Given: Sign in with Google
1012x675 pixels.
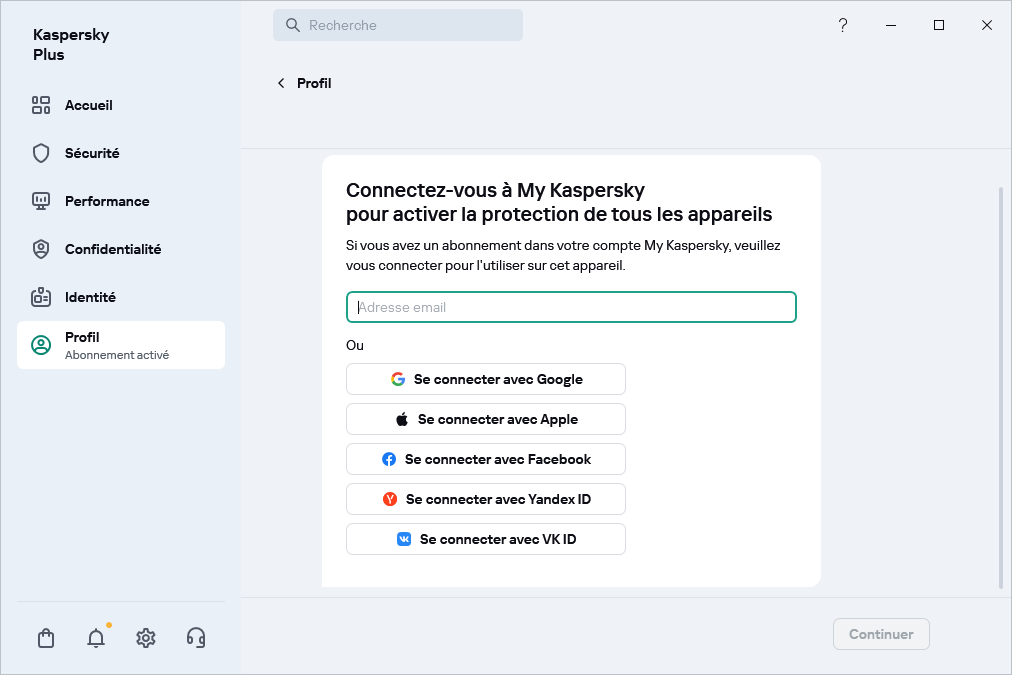Looking at the screenshot, I should [x=485, y=379].
